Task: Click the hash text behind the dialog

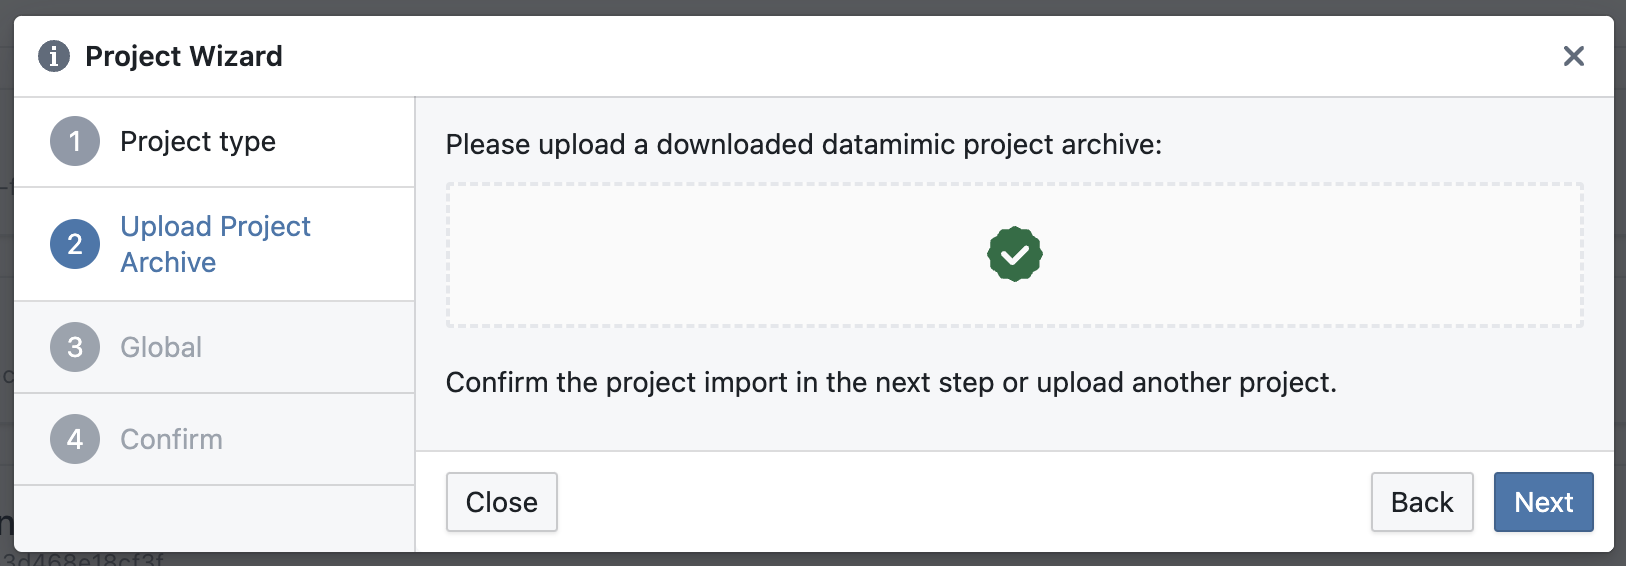Action: click(x=84, y=560)
